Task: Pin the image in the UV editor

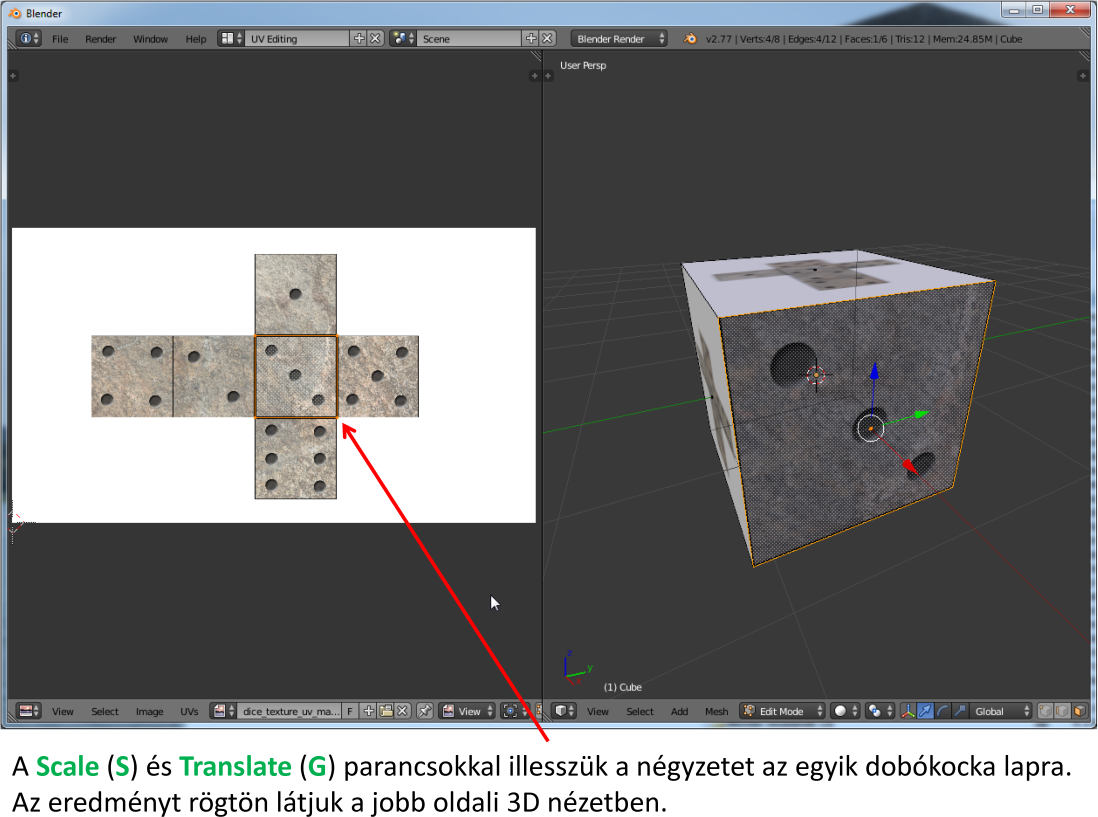Action: click(x=425, y=711)
